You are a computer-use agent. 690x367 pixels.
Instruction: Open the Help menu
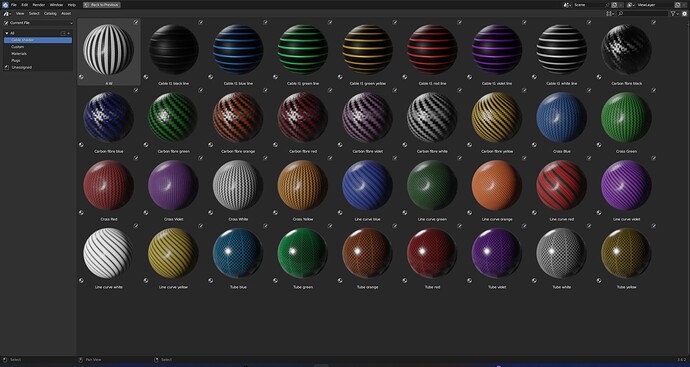coord(71,5)
